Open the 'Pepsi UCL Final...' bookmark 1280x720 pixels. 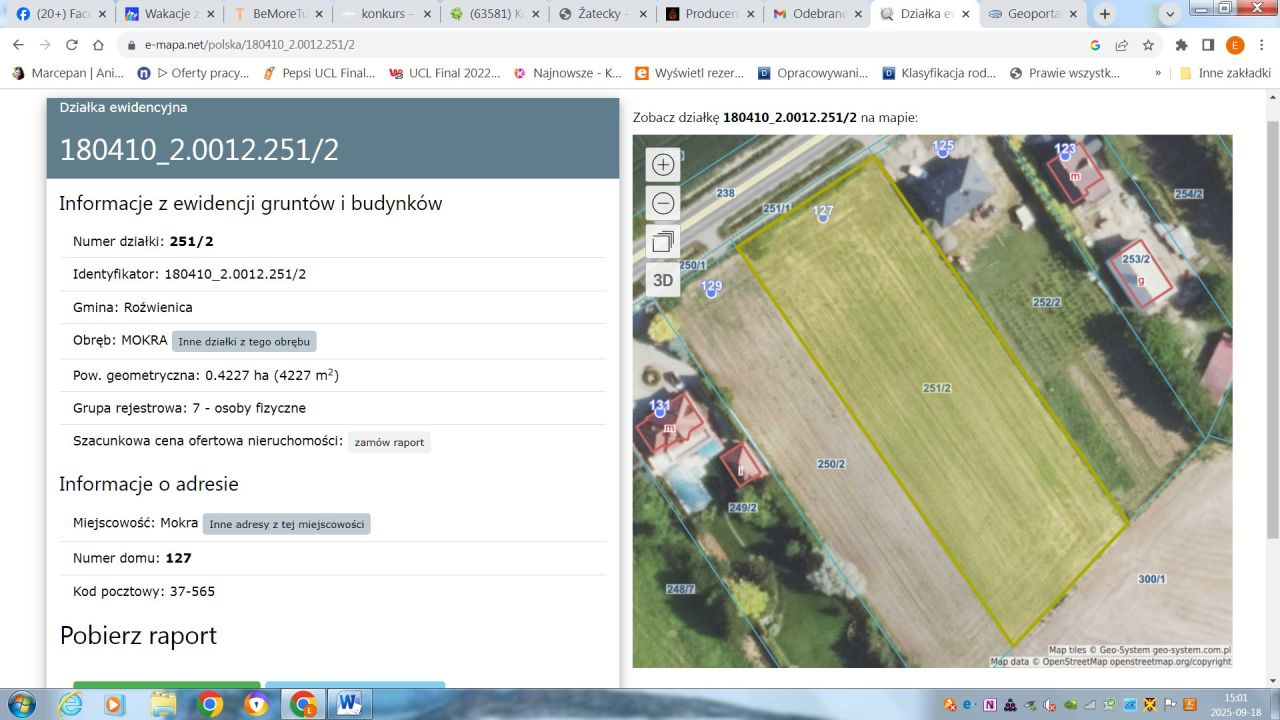(x=319, y=73)
